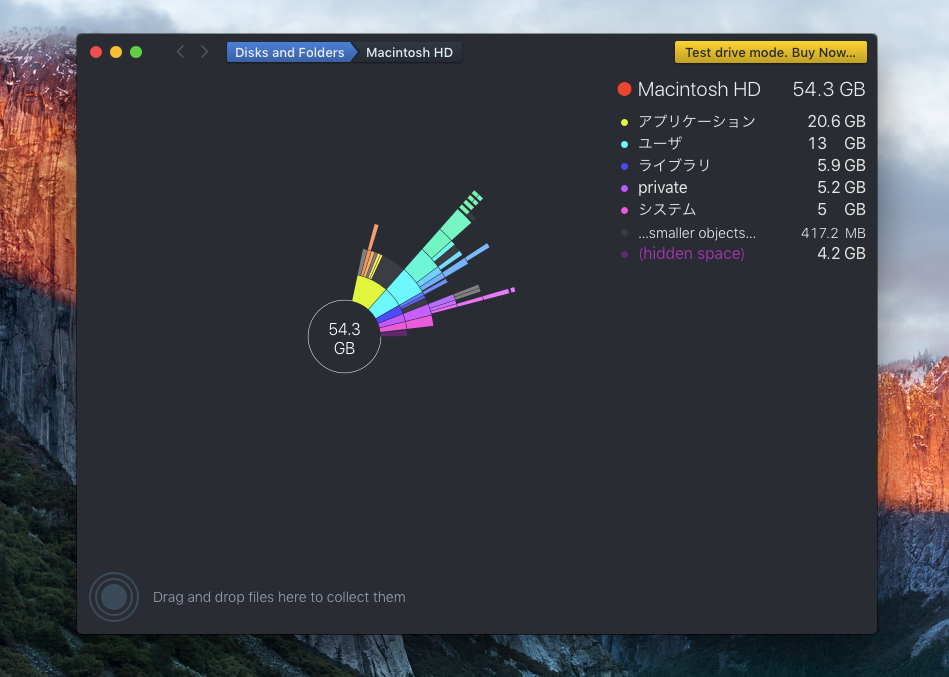Click the collector drop target circle
The image size is (949, 677).
coord(114,597)
